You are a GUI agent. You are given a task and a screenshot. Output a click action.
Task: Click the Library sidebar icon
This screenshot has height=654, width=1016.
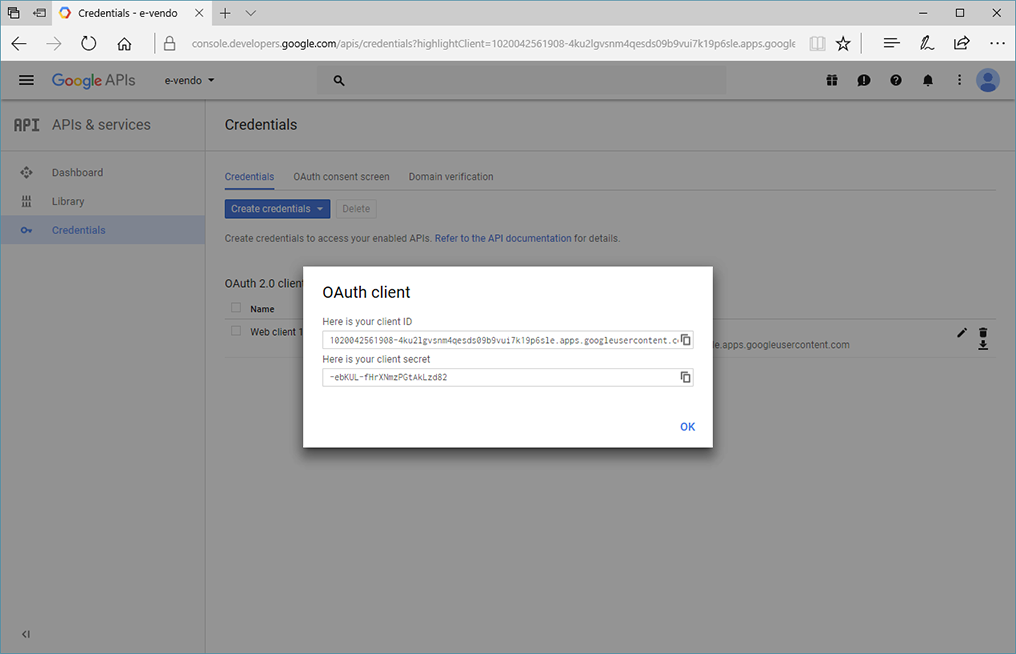click(26, 202)
